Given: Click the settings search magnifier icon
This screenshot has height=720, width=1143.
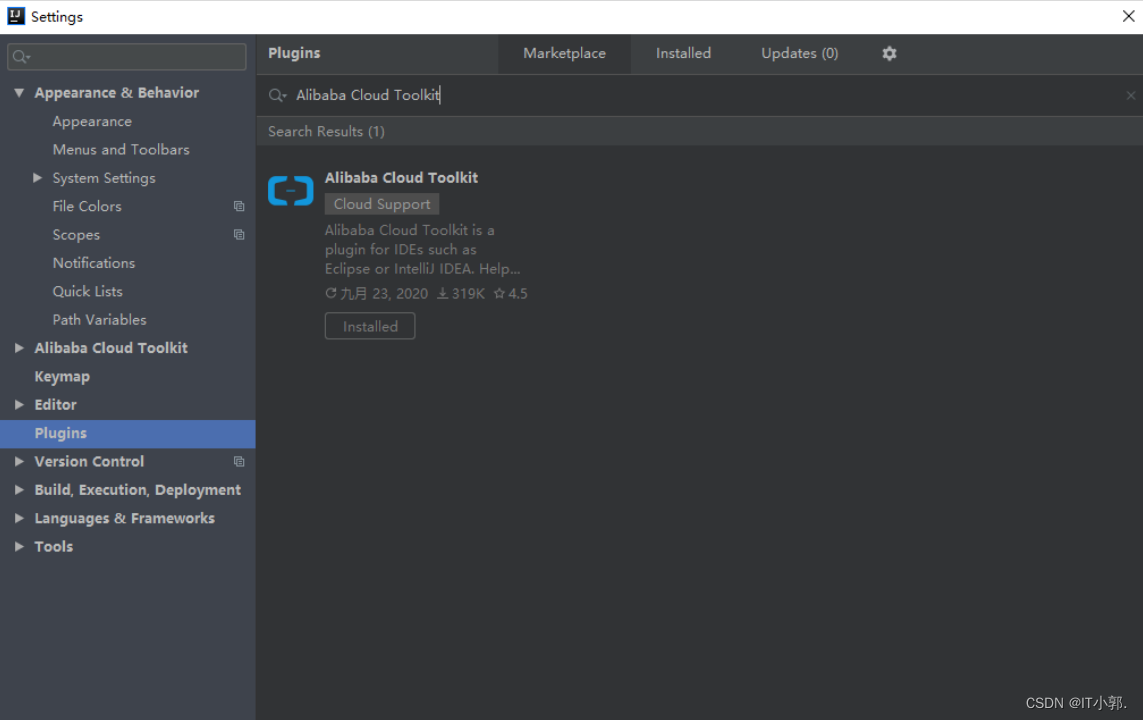Looking at the screenshot, I should pos(21,57).
